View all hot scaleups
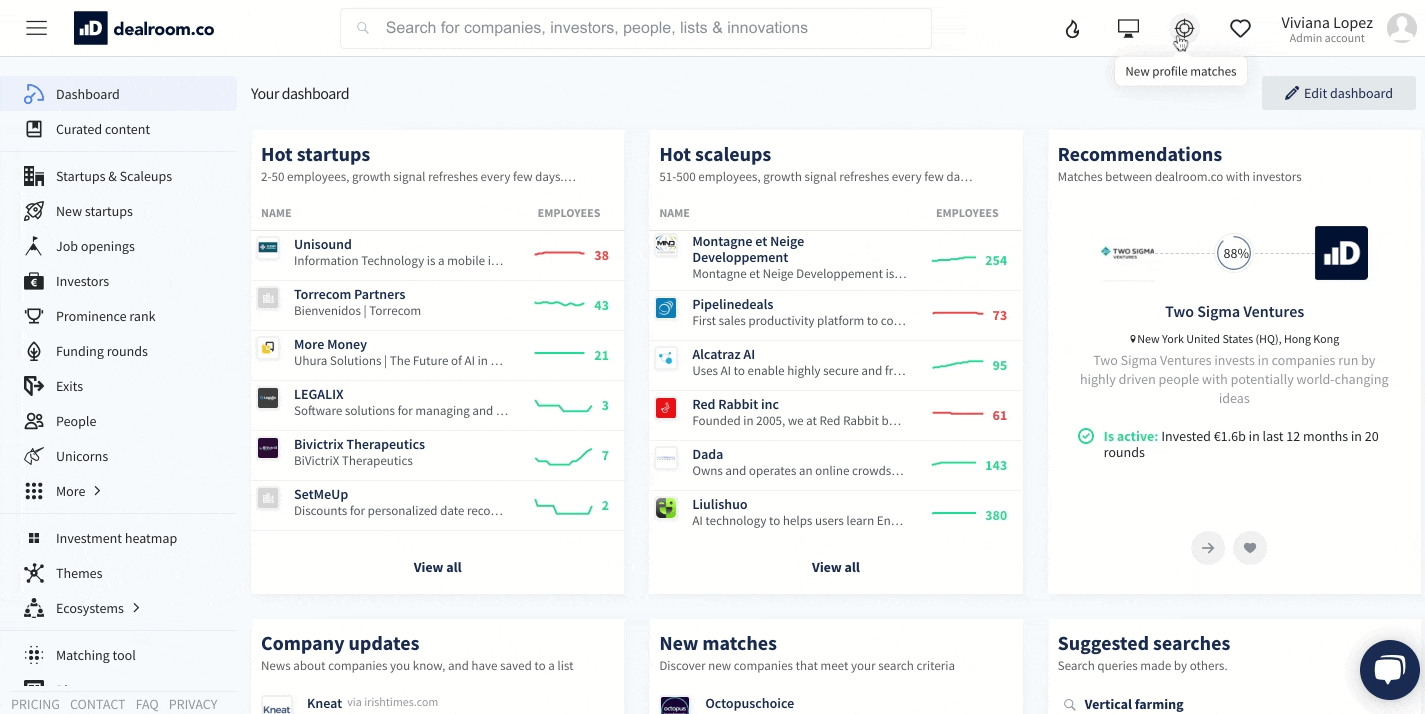Image resolution: width=1425 pixels, height=714 pixels. coord(836,567)
